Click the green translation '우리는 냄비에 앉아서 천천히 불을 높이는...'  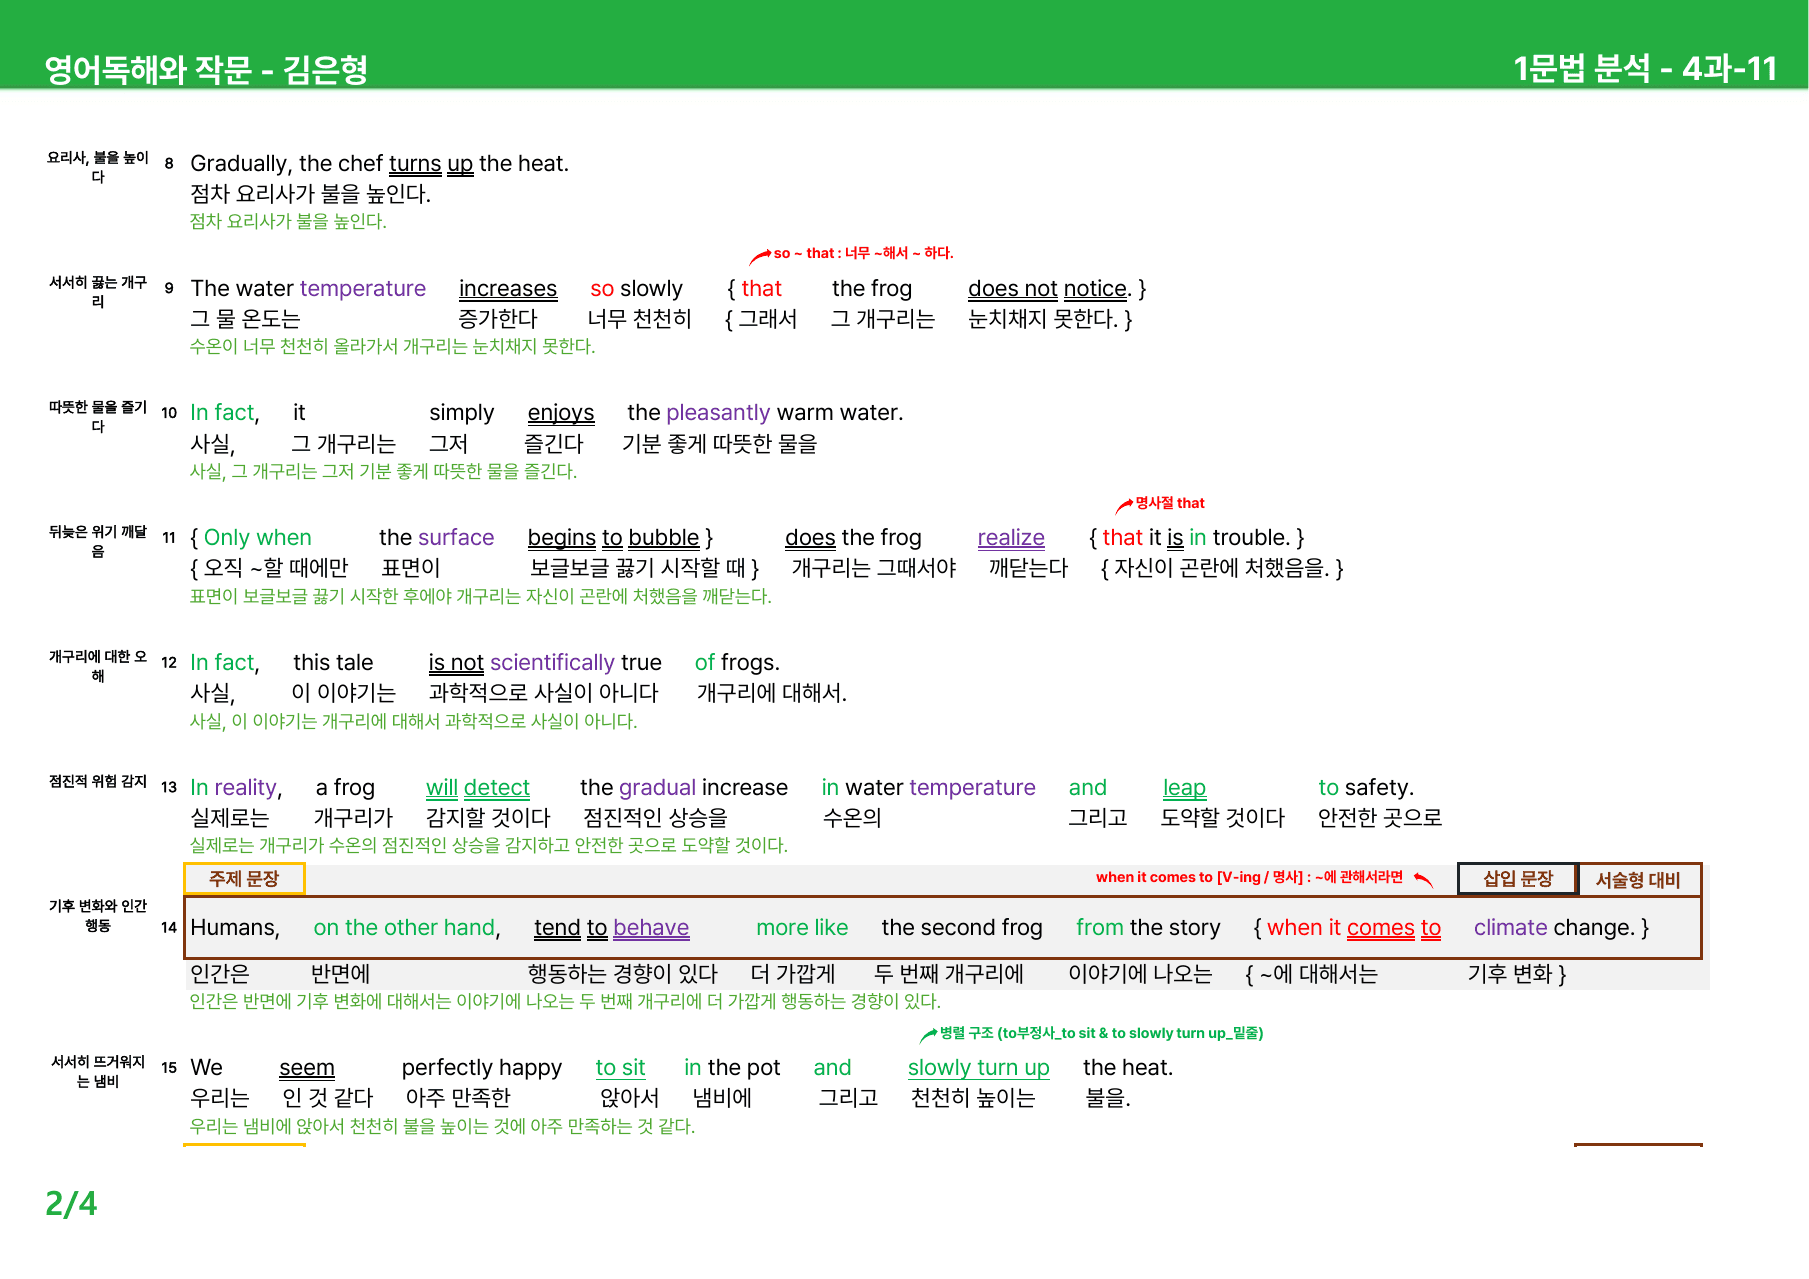[442, 1126]
